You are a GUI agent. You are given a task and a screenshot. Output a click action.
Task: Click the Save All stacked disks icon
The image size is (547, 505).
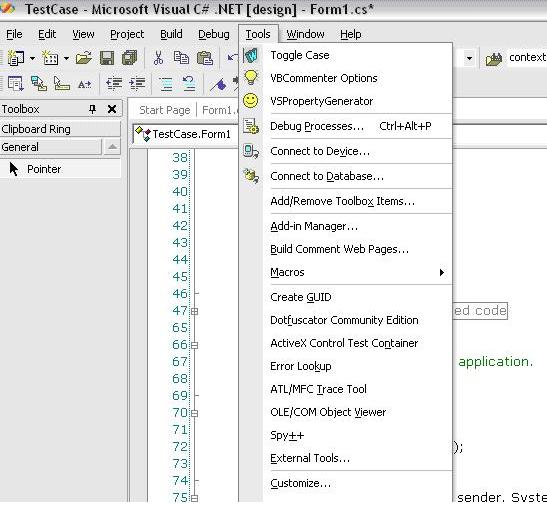[129, 58]
